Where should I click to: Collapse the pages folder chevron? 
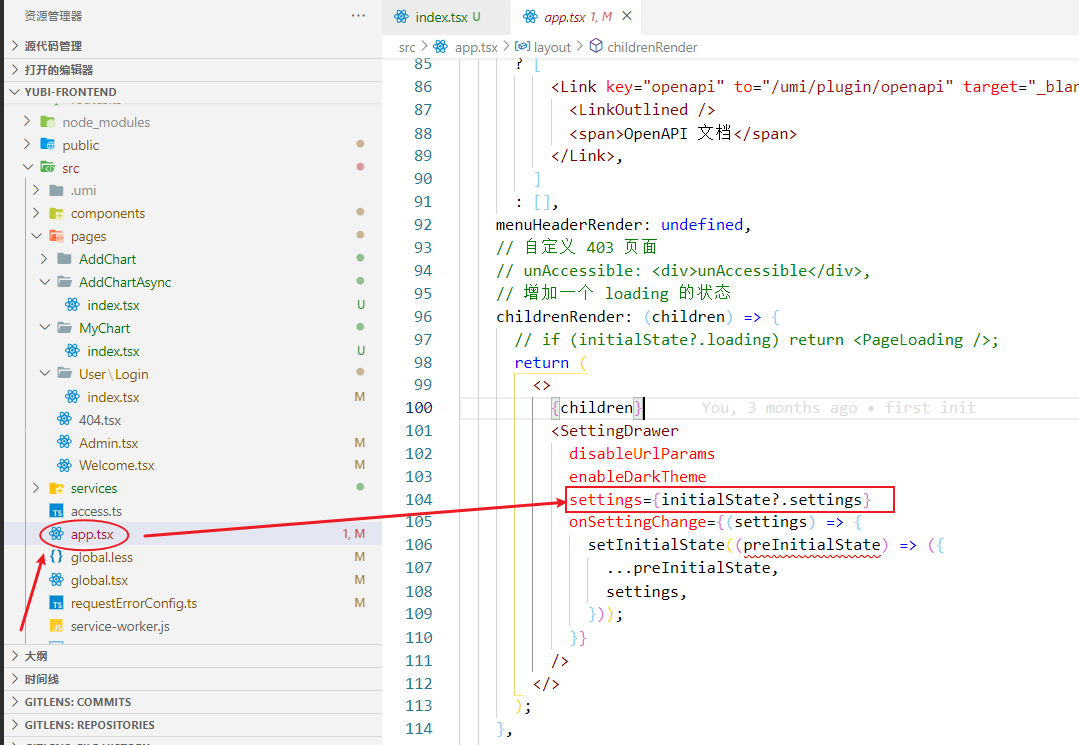point(37,237)
